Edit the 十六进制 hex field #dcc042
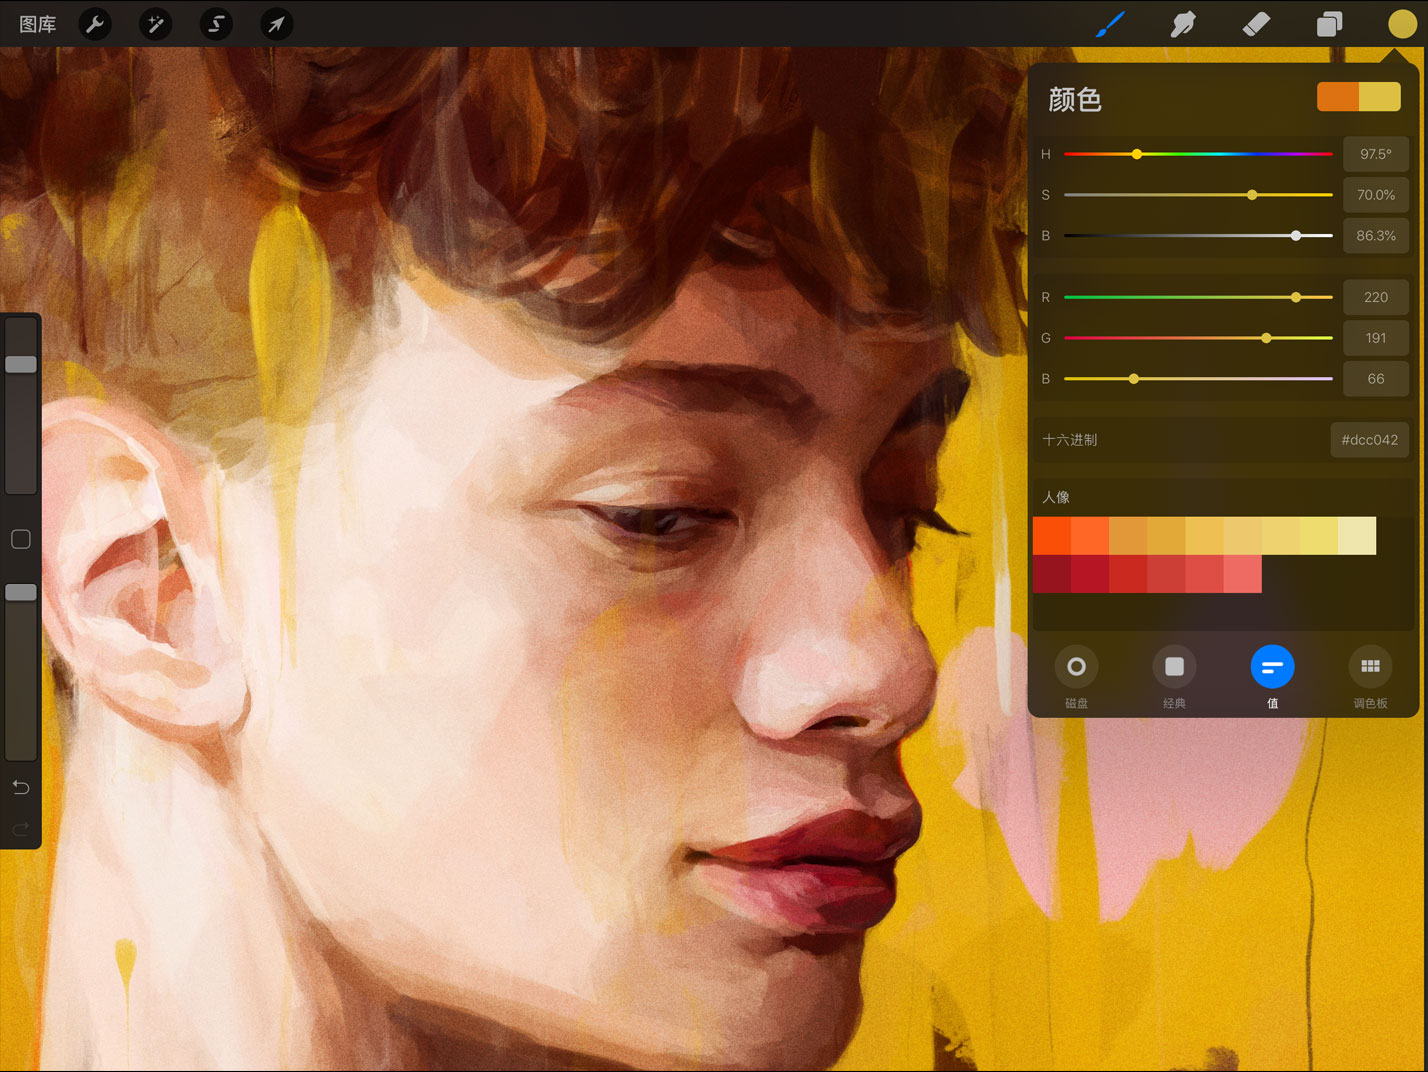Screen dimensions: 1428x1072 (1370, 440)
